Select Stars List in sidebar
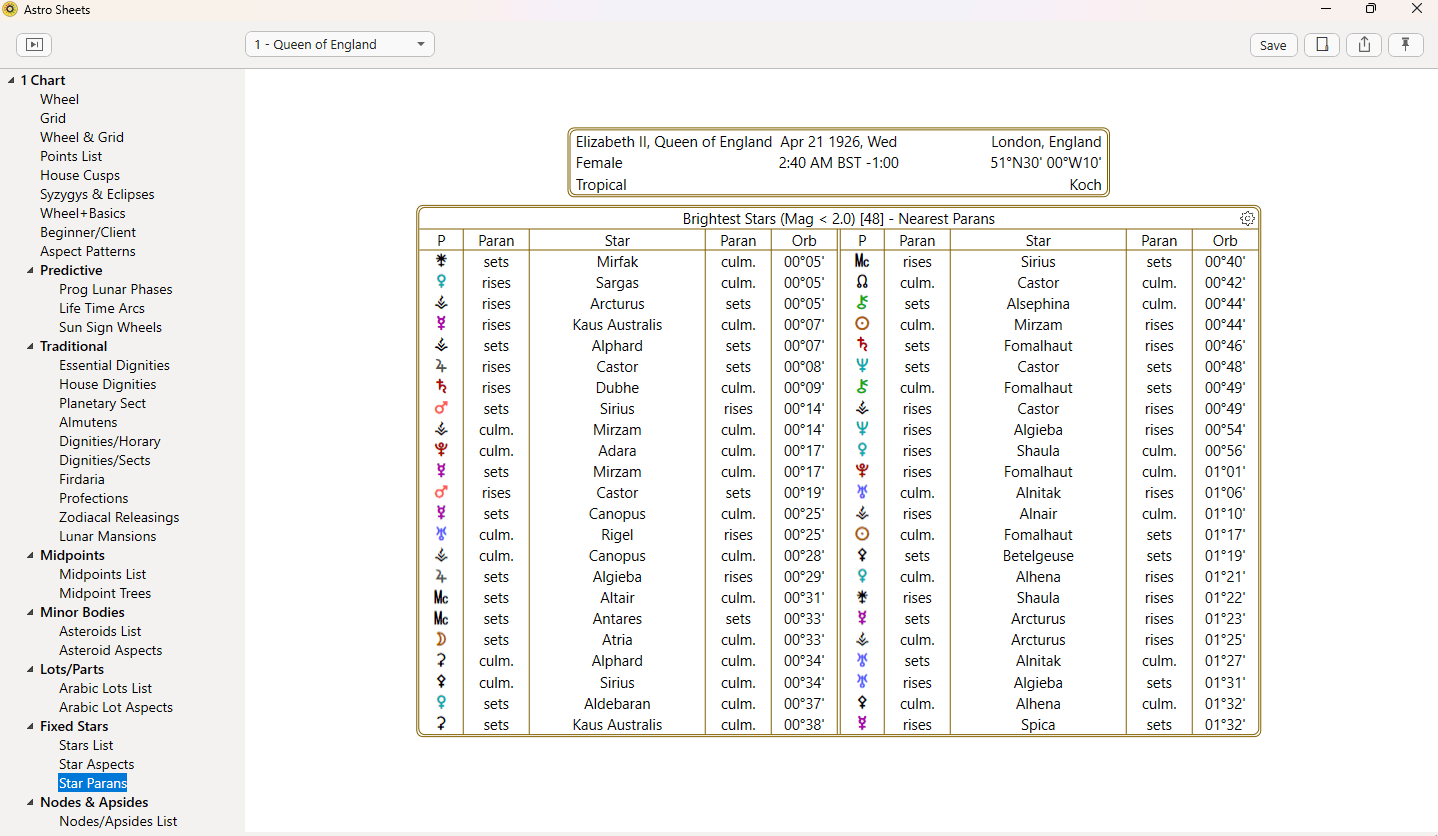1438x836 pixels. click(86, 745)
